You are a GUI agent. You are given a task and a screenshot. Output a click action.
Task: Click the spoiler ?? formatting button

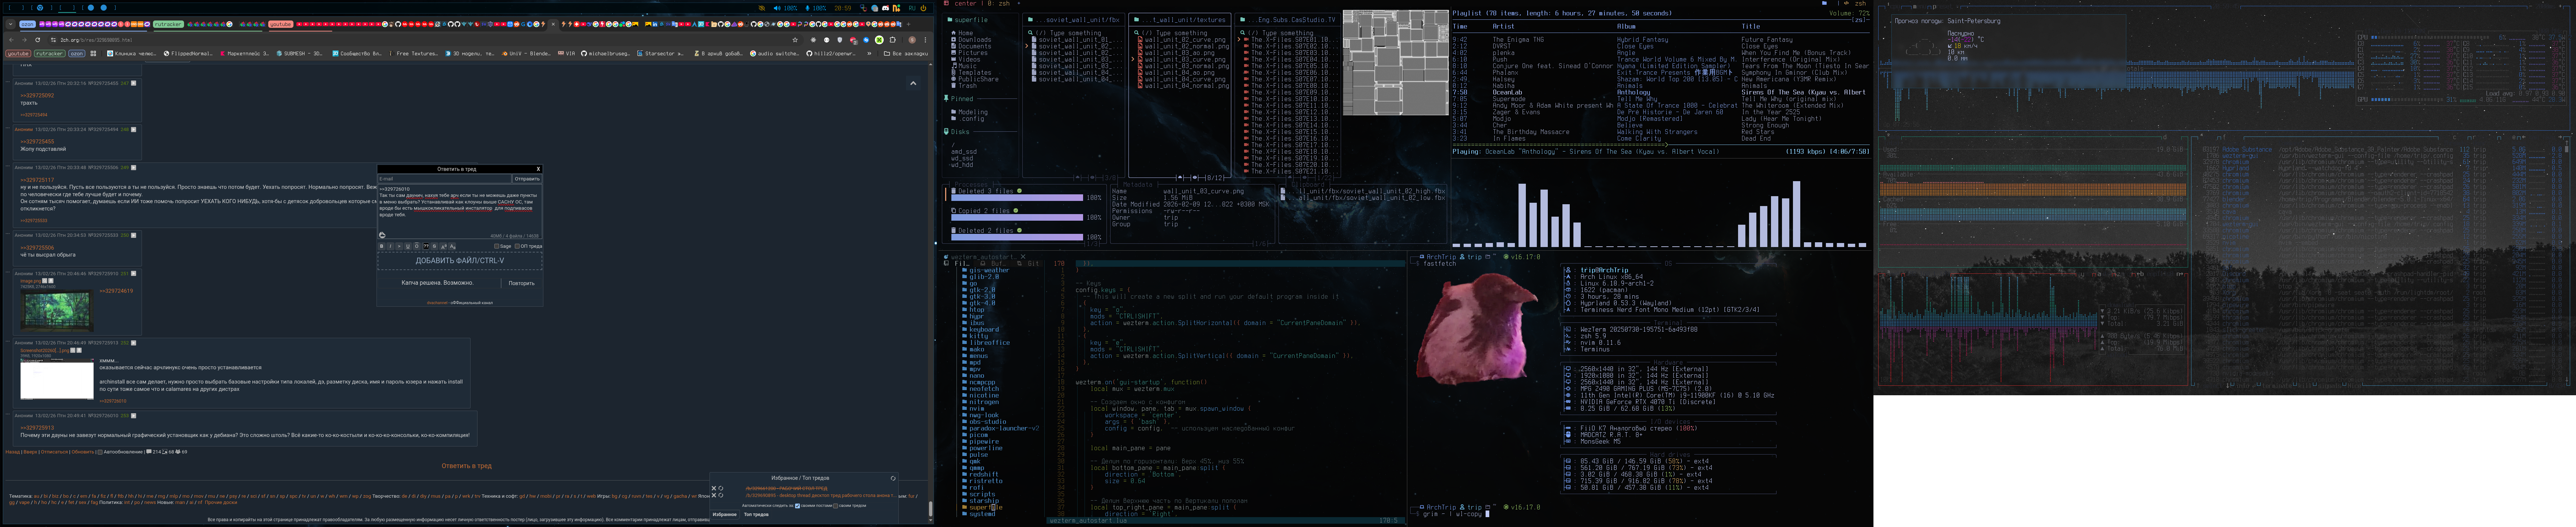(x=426, y=246)
